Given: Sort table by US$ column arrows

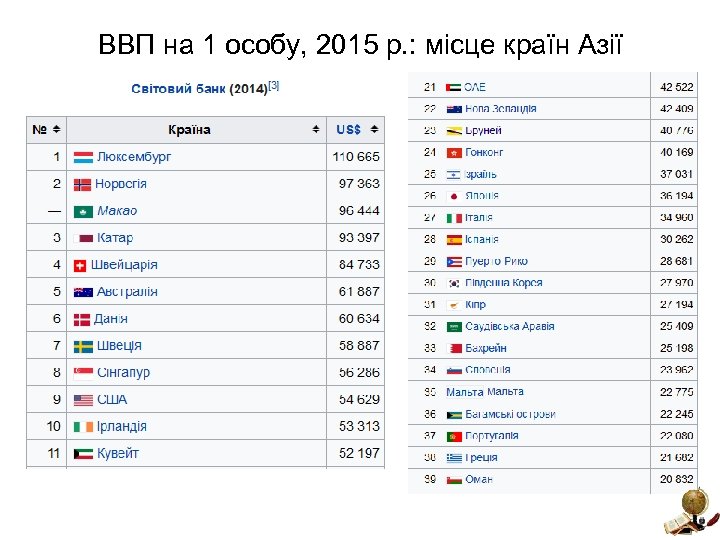Looking at the screenshot, I should tap(374, 130).
